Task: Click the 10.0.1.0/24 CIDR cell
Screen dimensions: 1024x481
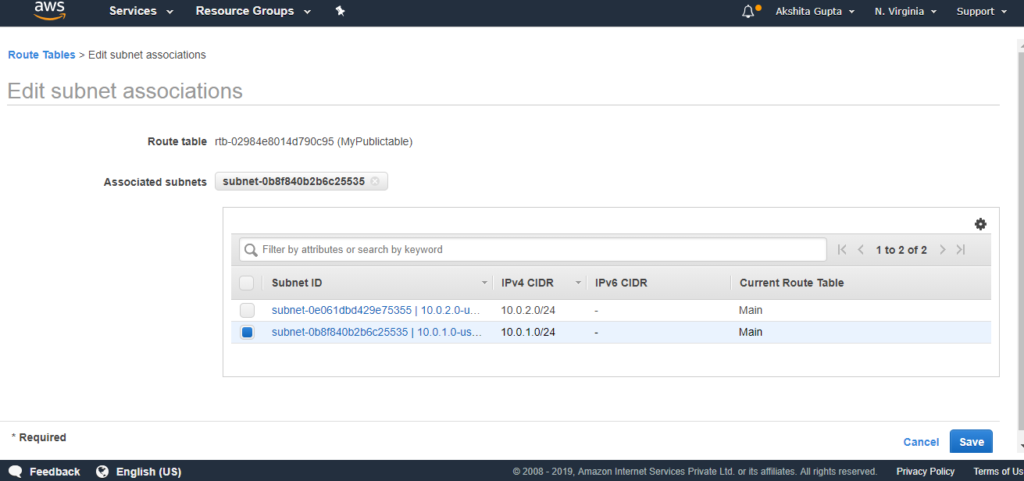Action: point(528,333)
